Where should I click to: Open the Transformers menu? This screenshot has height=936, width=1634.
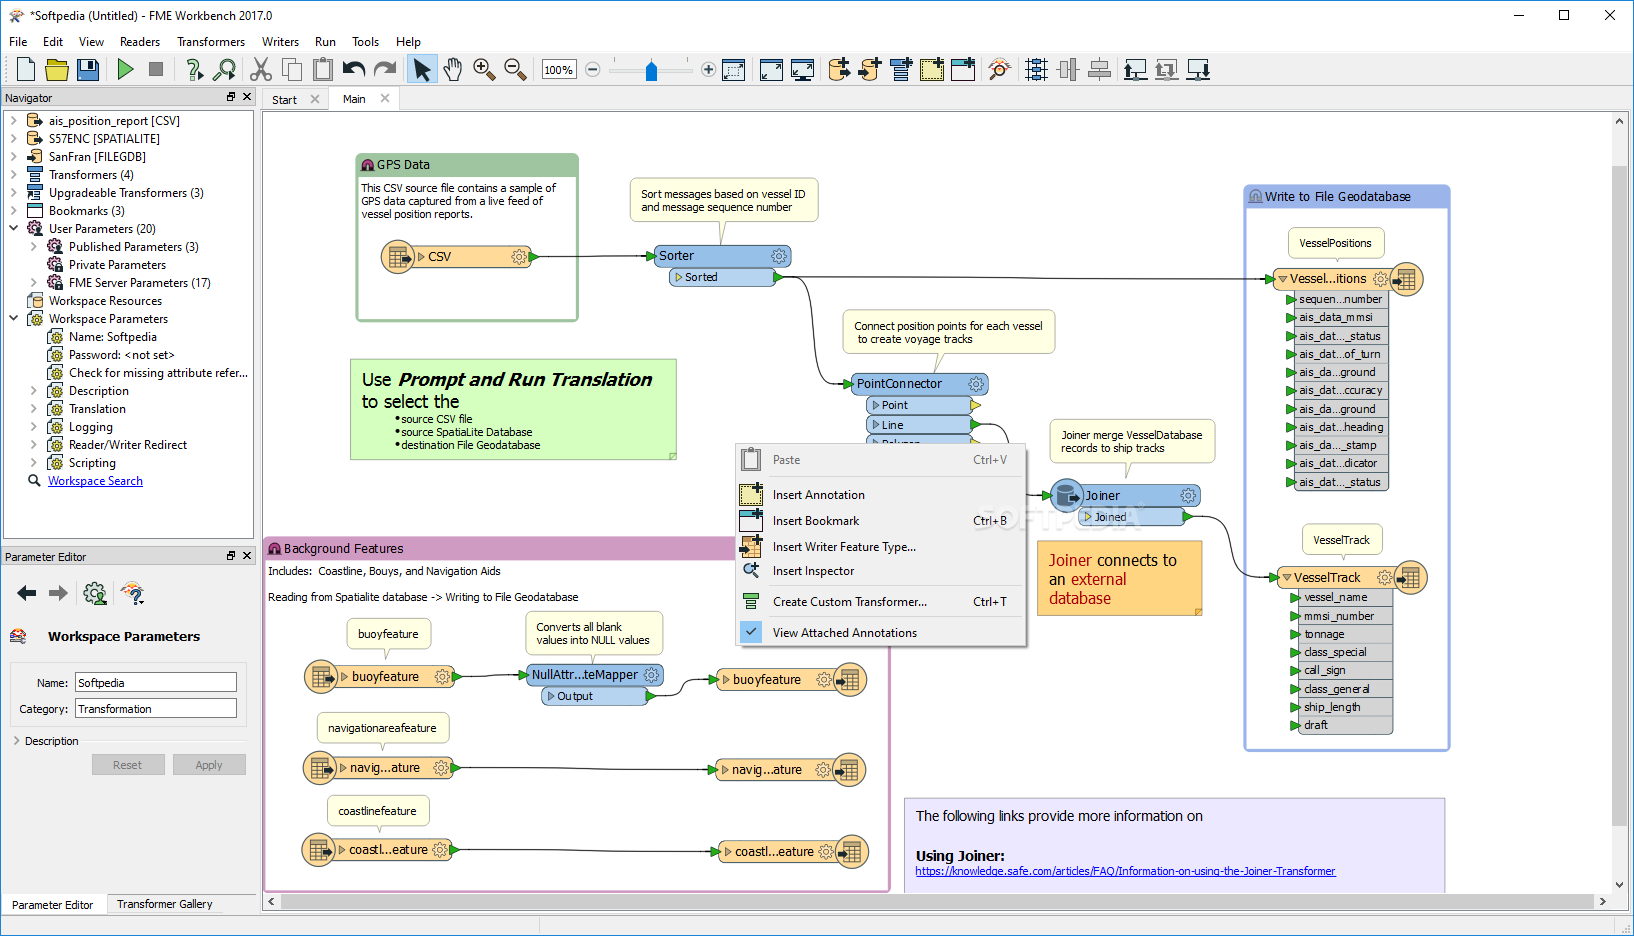[211, 42]
